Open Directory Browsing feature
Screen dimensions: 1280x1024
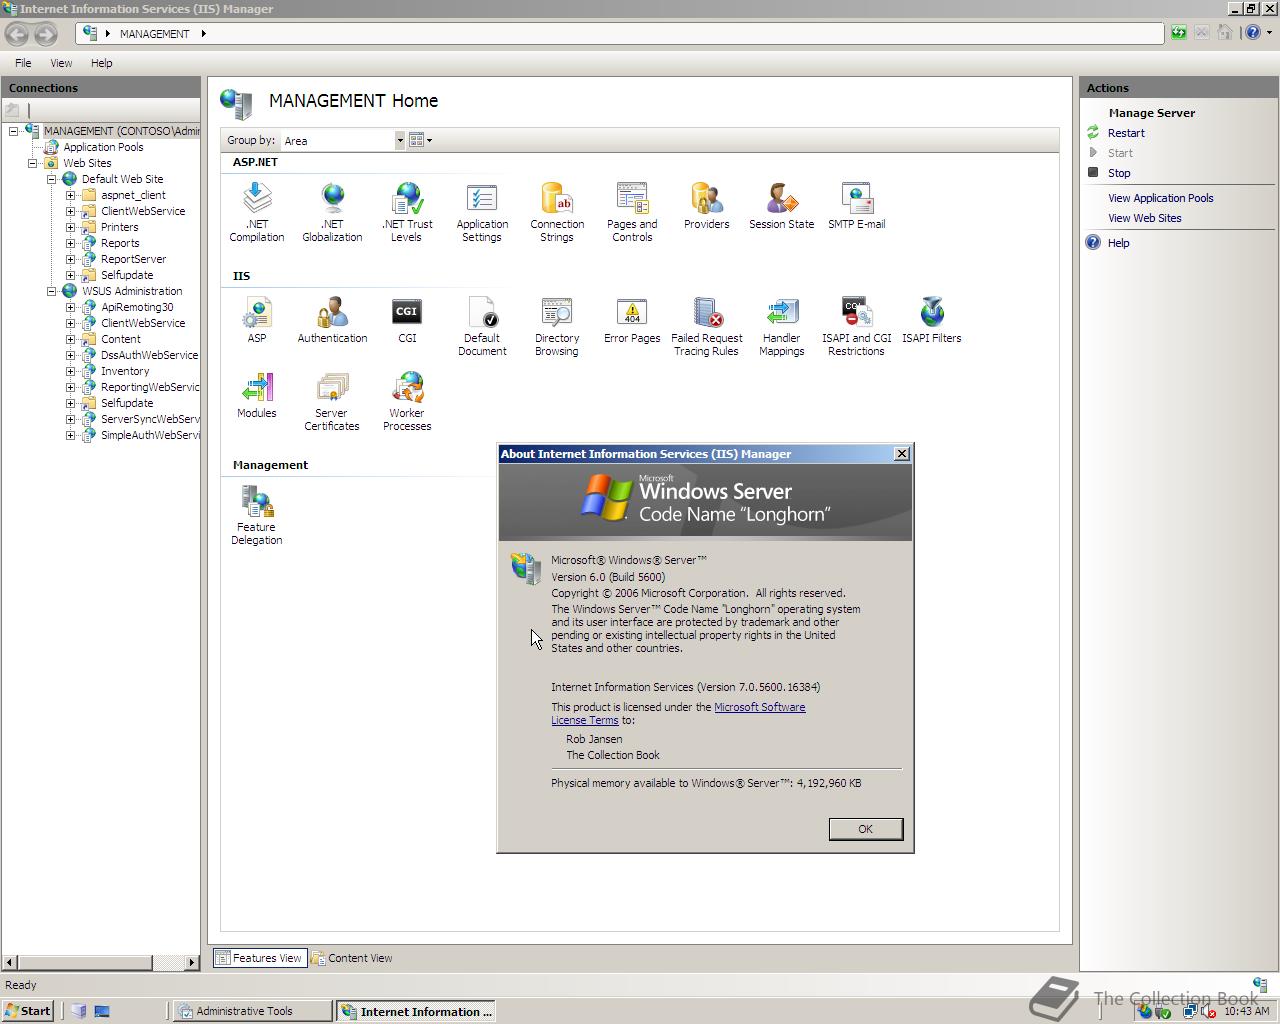[557, 325]
